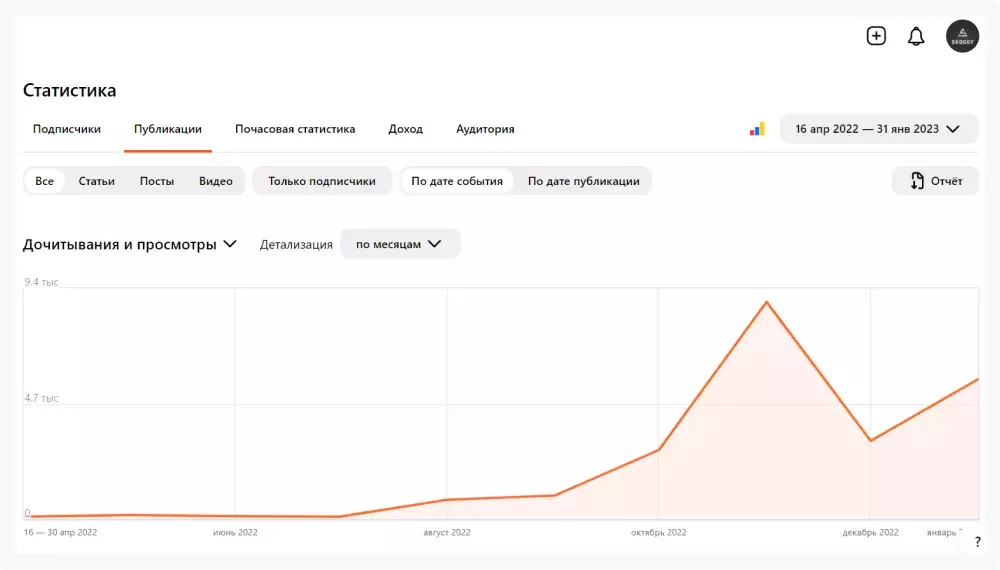This screenshot has width=1000, height=570.
Task: Open notifications bell icon
Action: (x=916, y=37)
